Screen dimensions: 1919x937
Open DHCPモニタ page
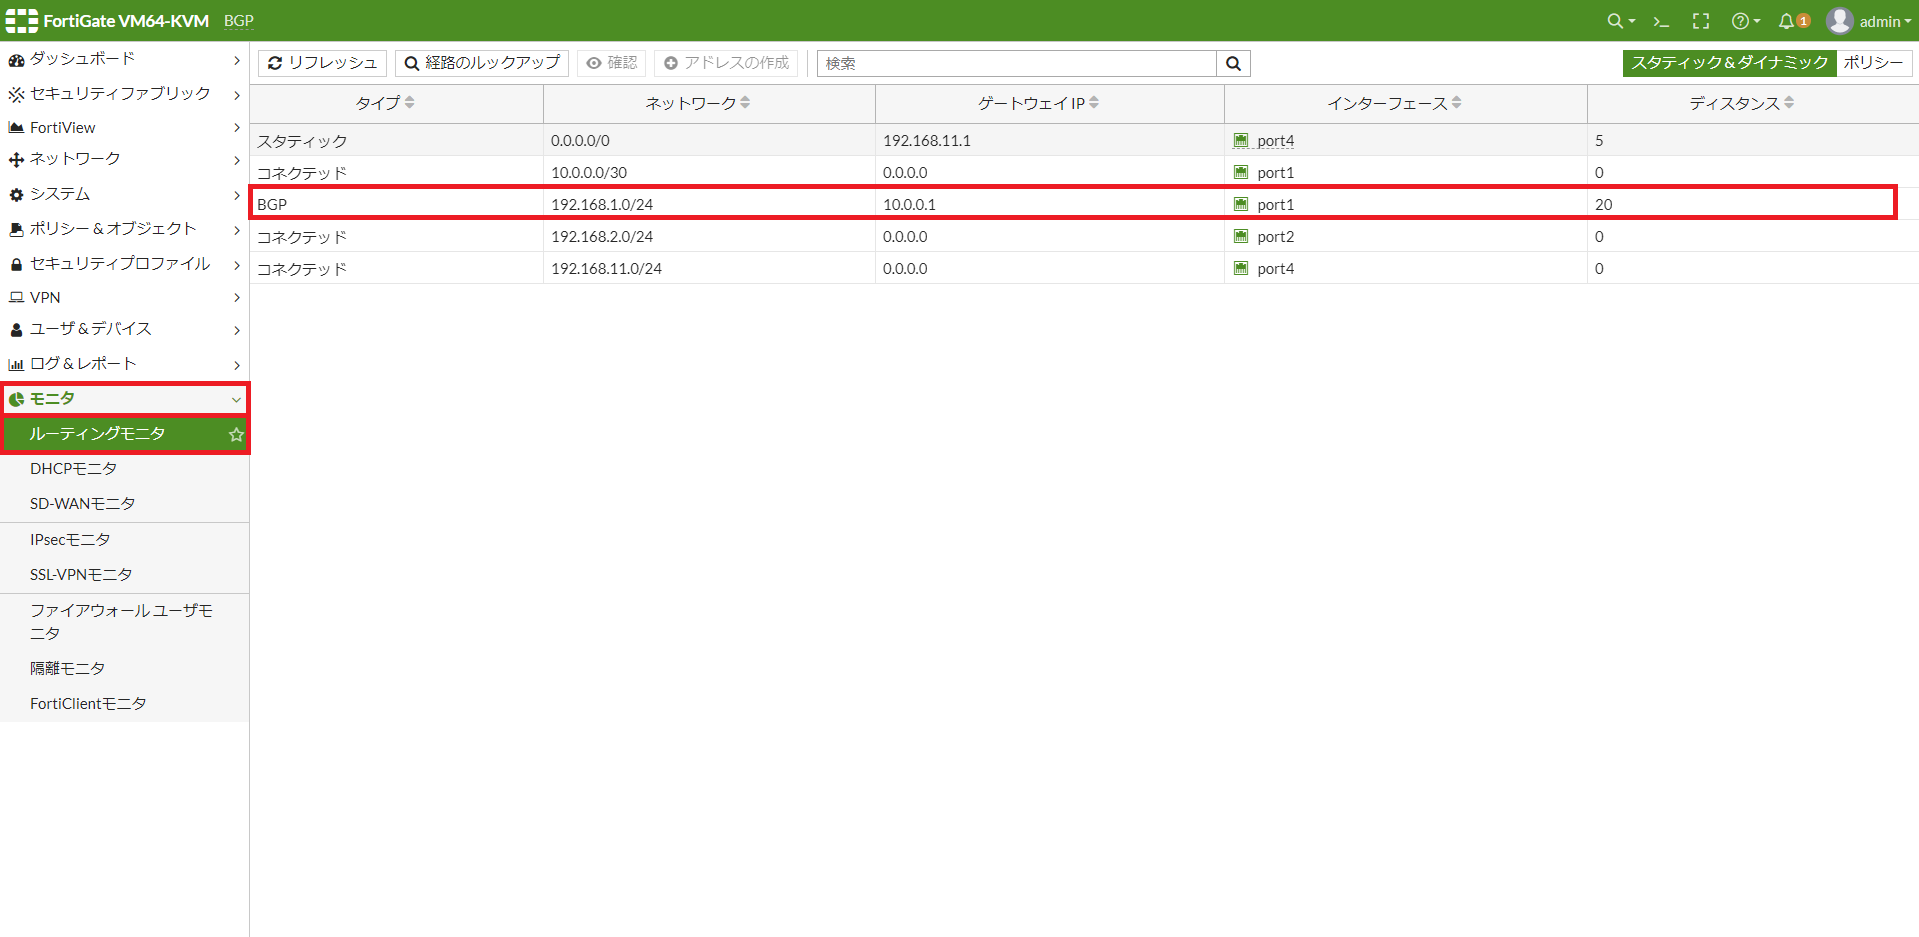tap(124, 469)
